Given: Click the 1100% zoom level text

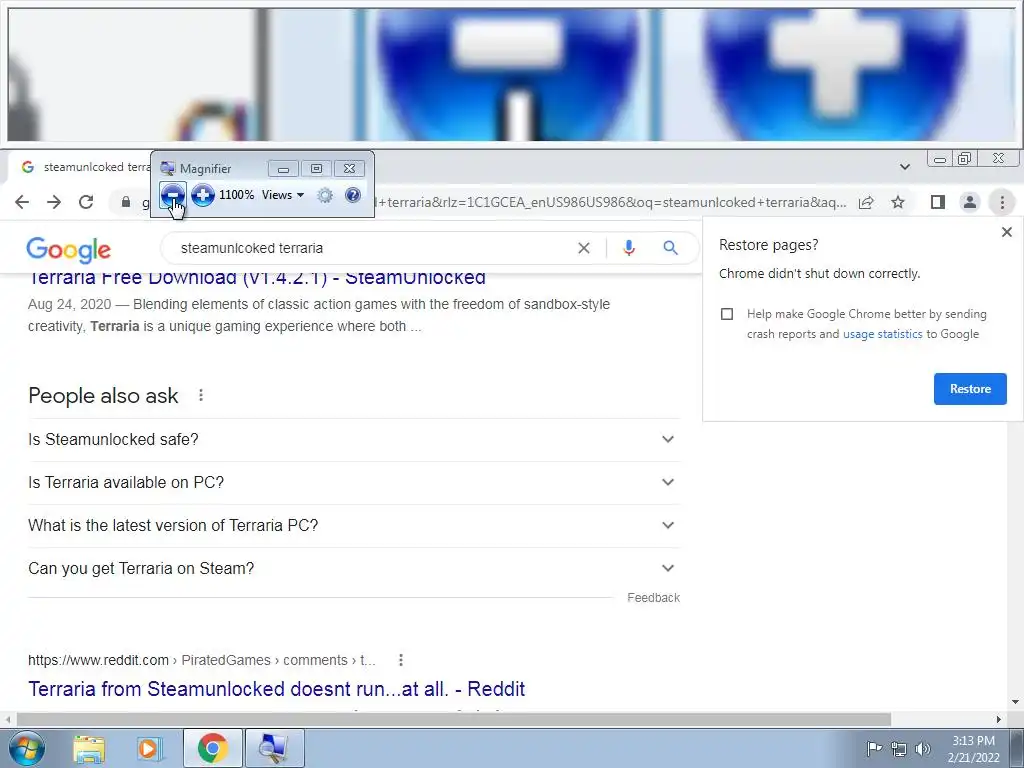Looking at the screenshot, I should click(x=236, y=195).
